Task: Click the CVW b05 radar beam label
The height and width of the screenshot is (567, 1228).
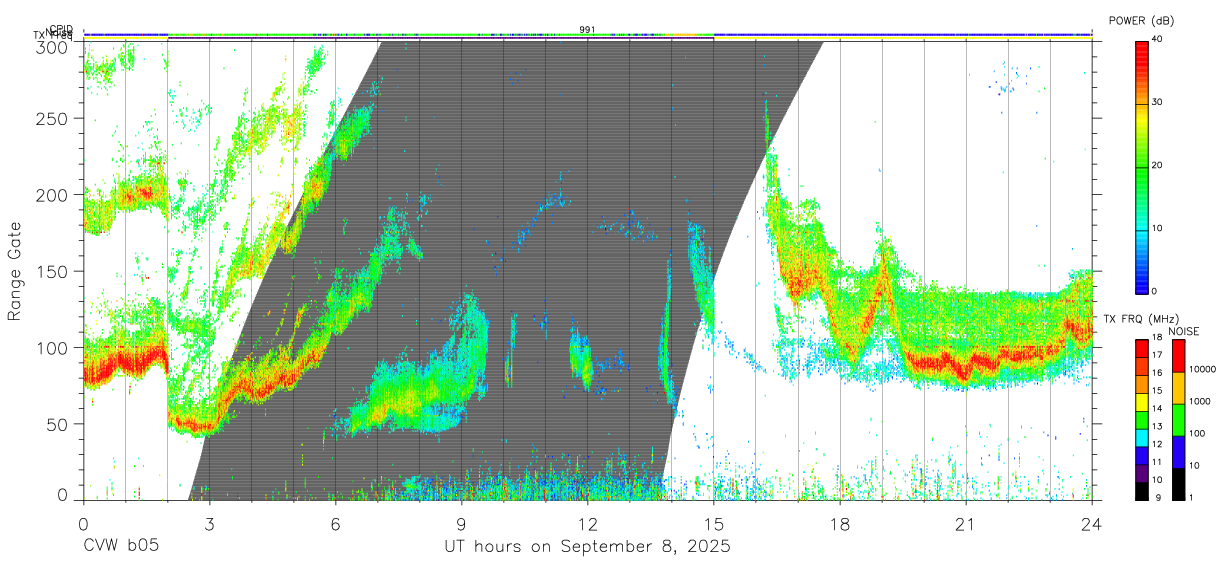Action: pos(121,547)
